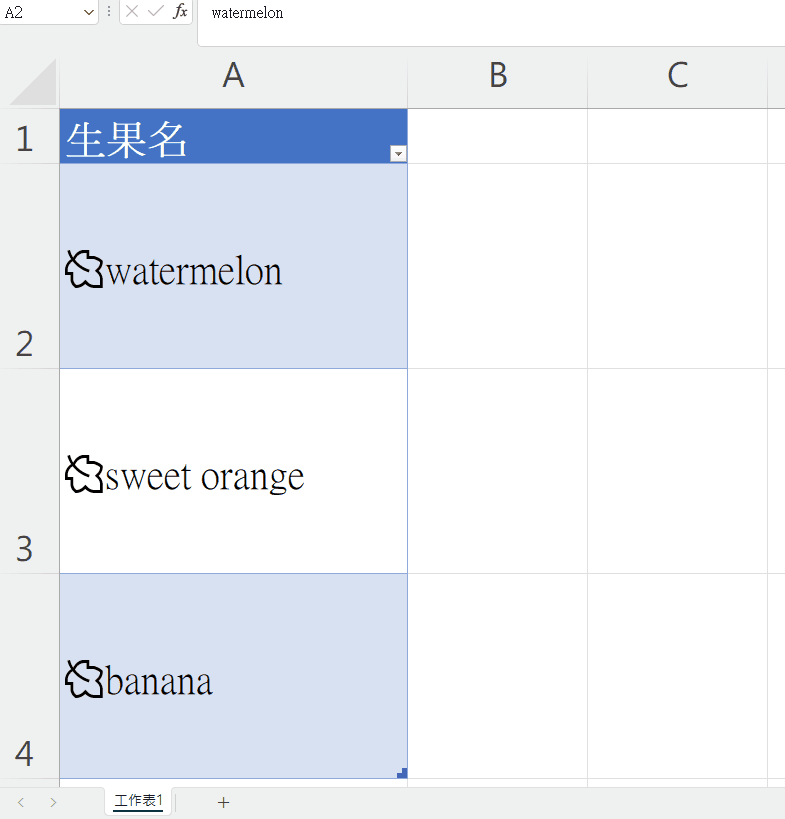Switch to the 工作表1 sheet tab

point(138,801)
